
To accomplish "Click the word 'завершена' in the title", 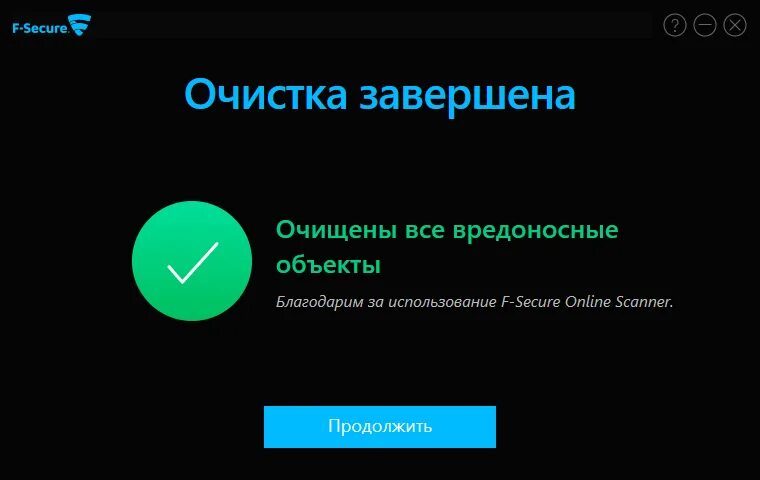I will point(467,96).
